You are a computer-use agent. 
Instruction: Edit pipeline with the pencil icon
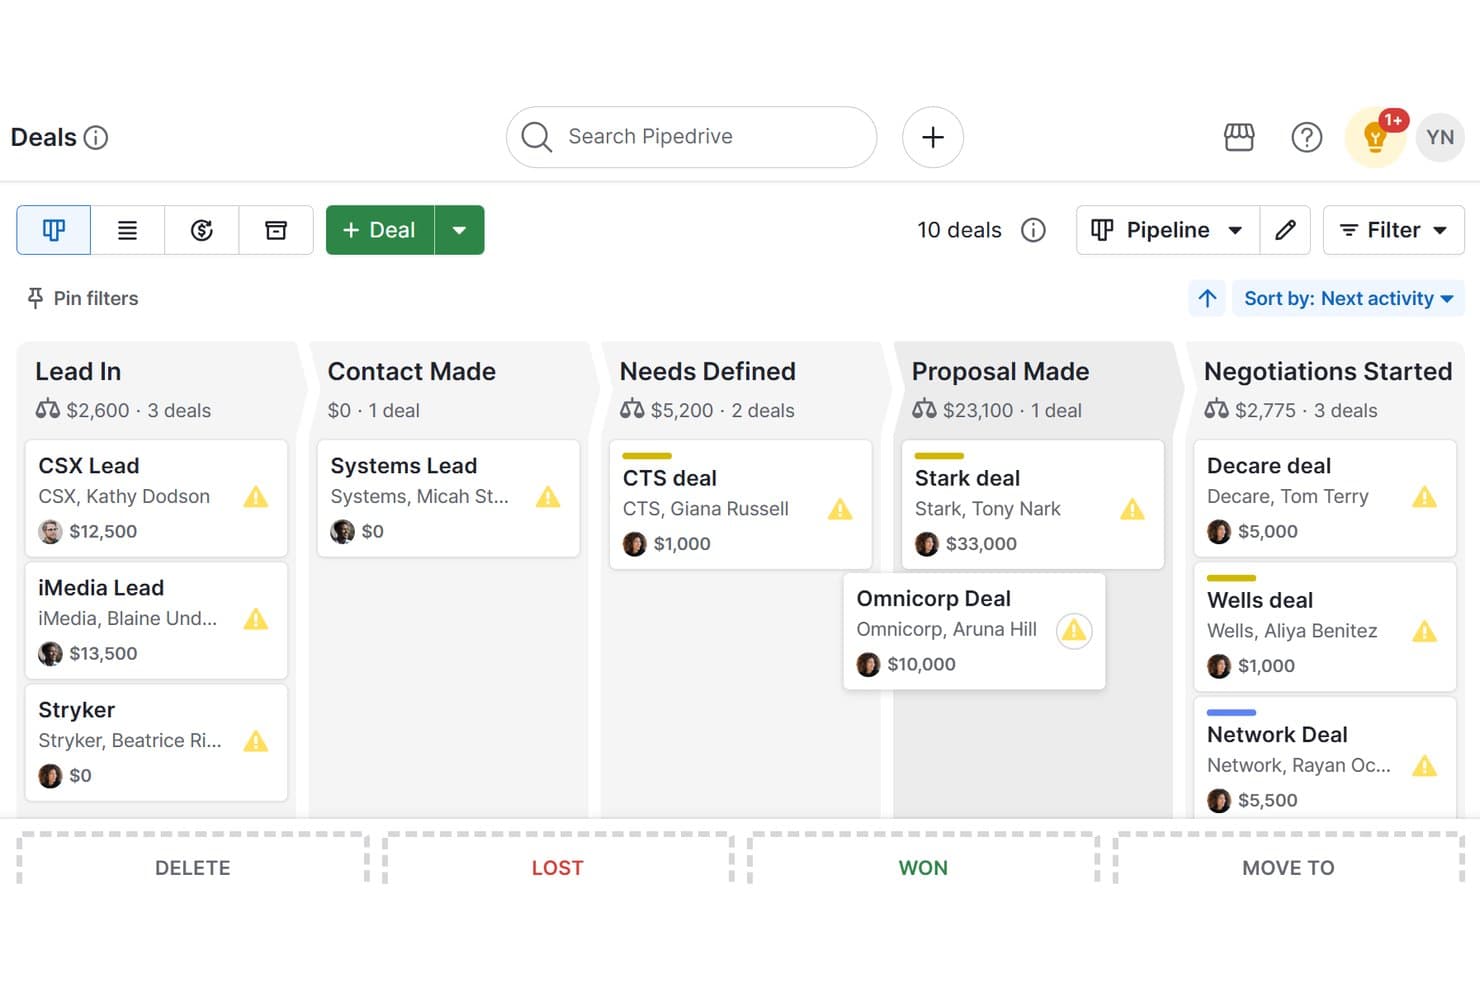tap(1286, 230)
